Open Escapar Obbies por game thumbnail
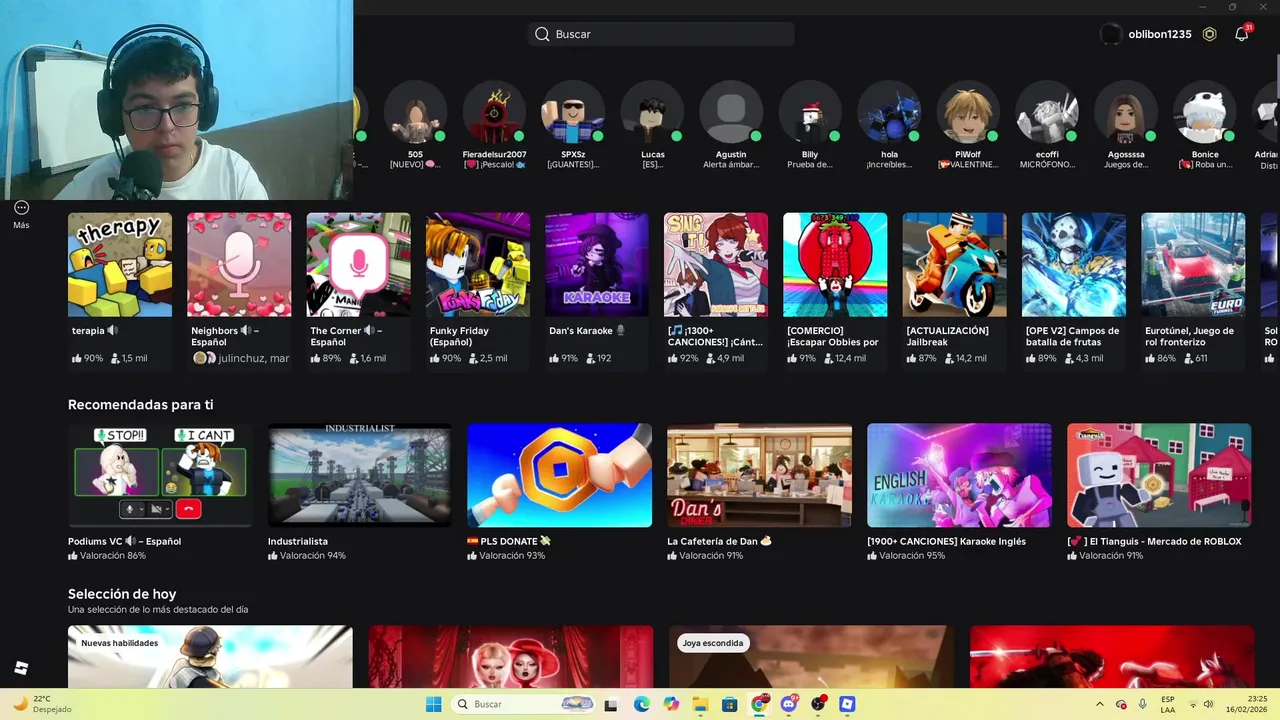The width and height of the screenshot is (1280, 720). 835,265
